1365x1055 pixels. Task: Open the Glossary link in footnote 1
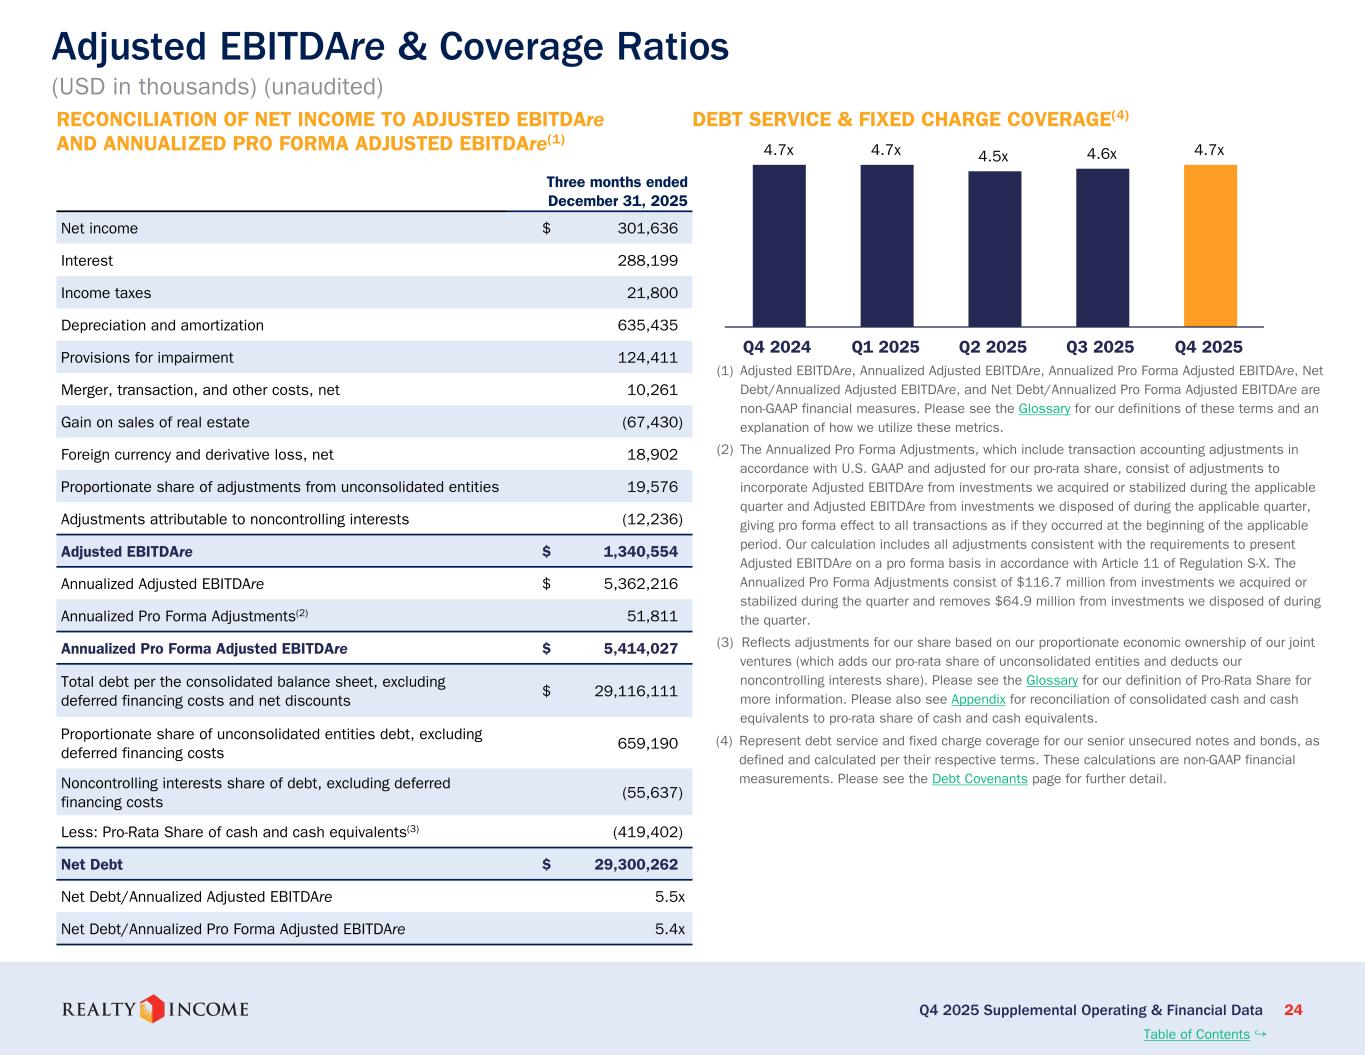click(x=1044, y=409)
